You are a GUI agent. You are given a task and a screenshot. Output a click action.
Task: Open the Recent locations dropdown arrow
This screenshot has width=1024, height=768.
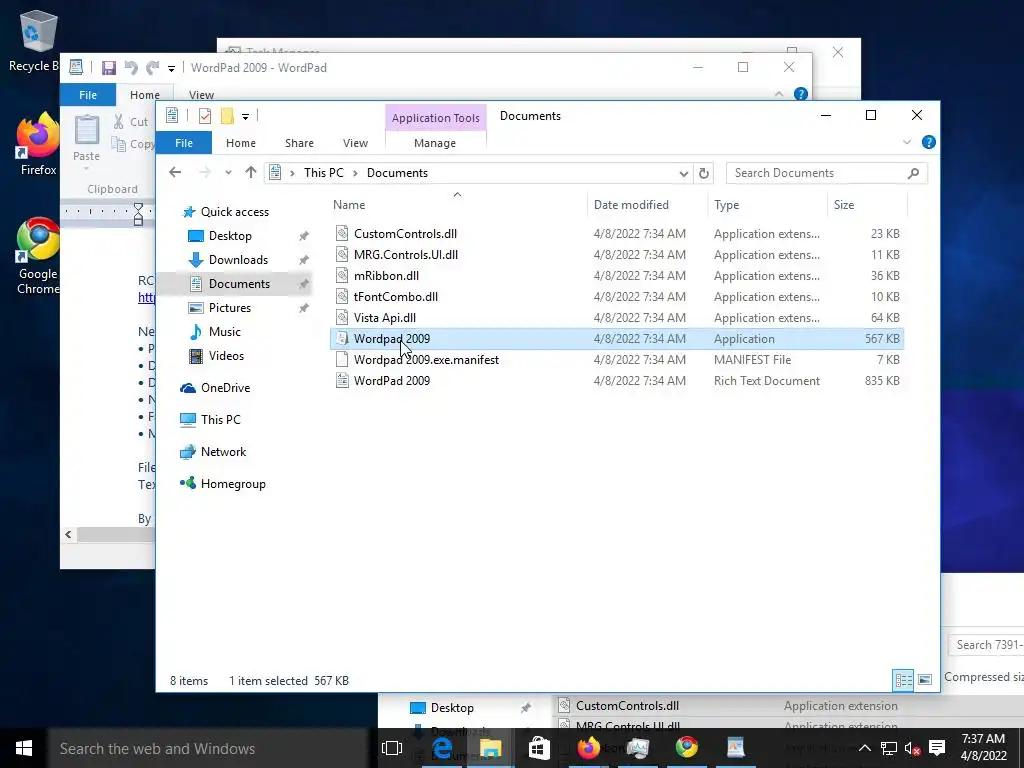pos(228,173)
